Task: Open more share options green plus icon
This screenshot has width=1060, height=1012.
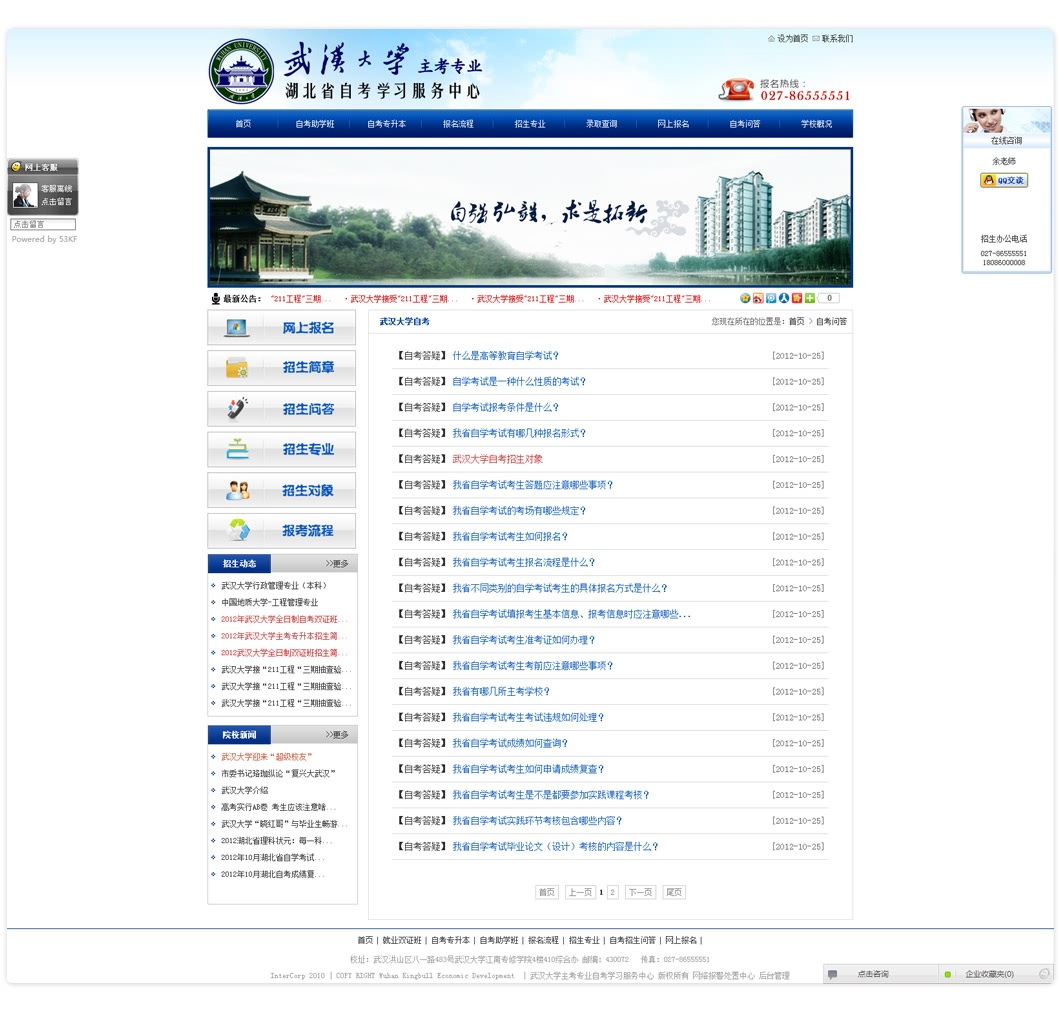Action: click(809, 298)
